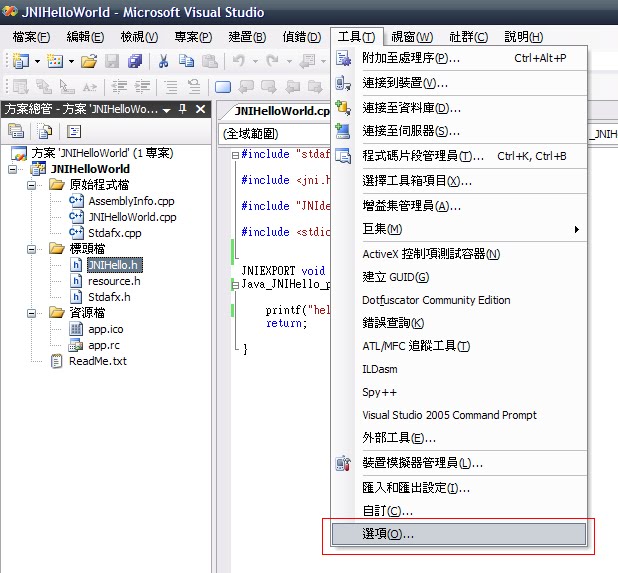Image resolution: width=618 pixels, height=573 pixels.
Task: Click the Save toolbar icon
Action: tap(112, 61)
